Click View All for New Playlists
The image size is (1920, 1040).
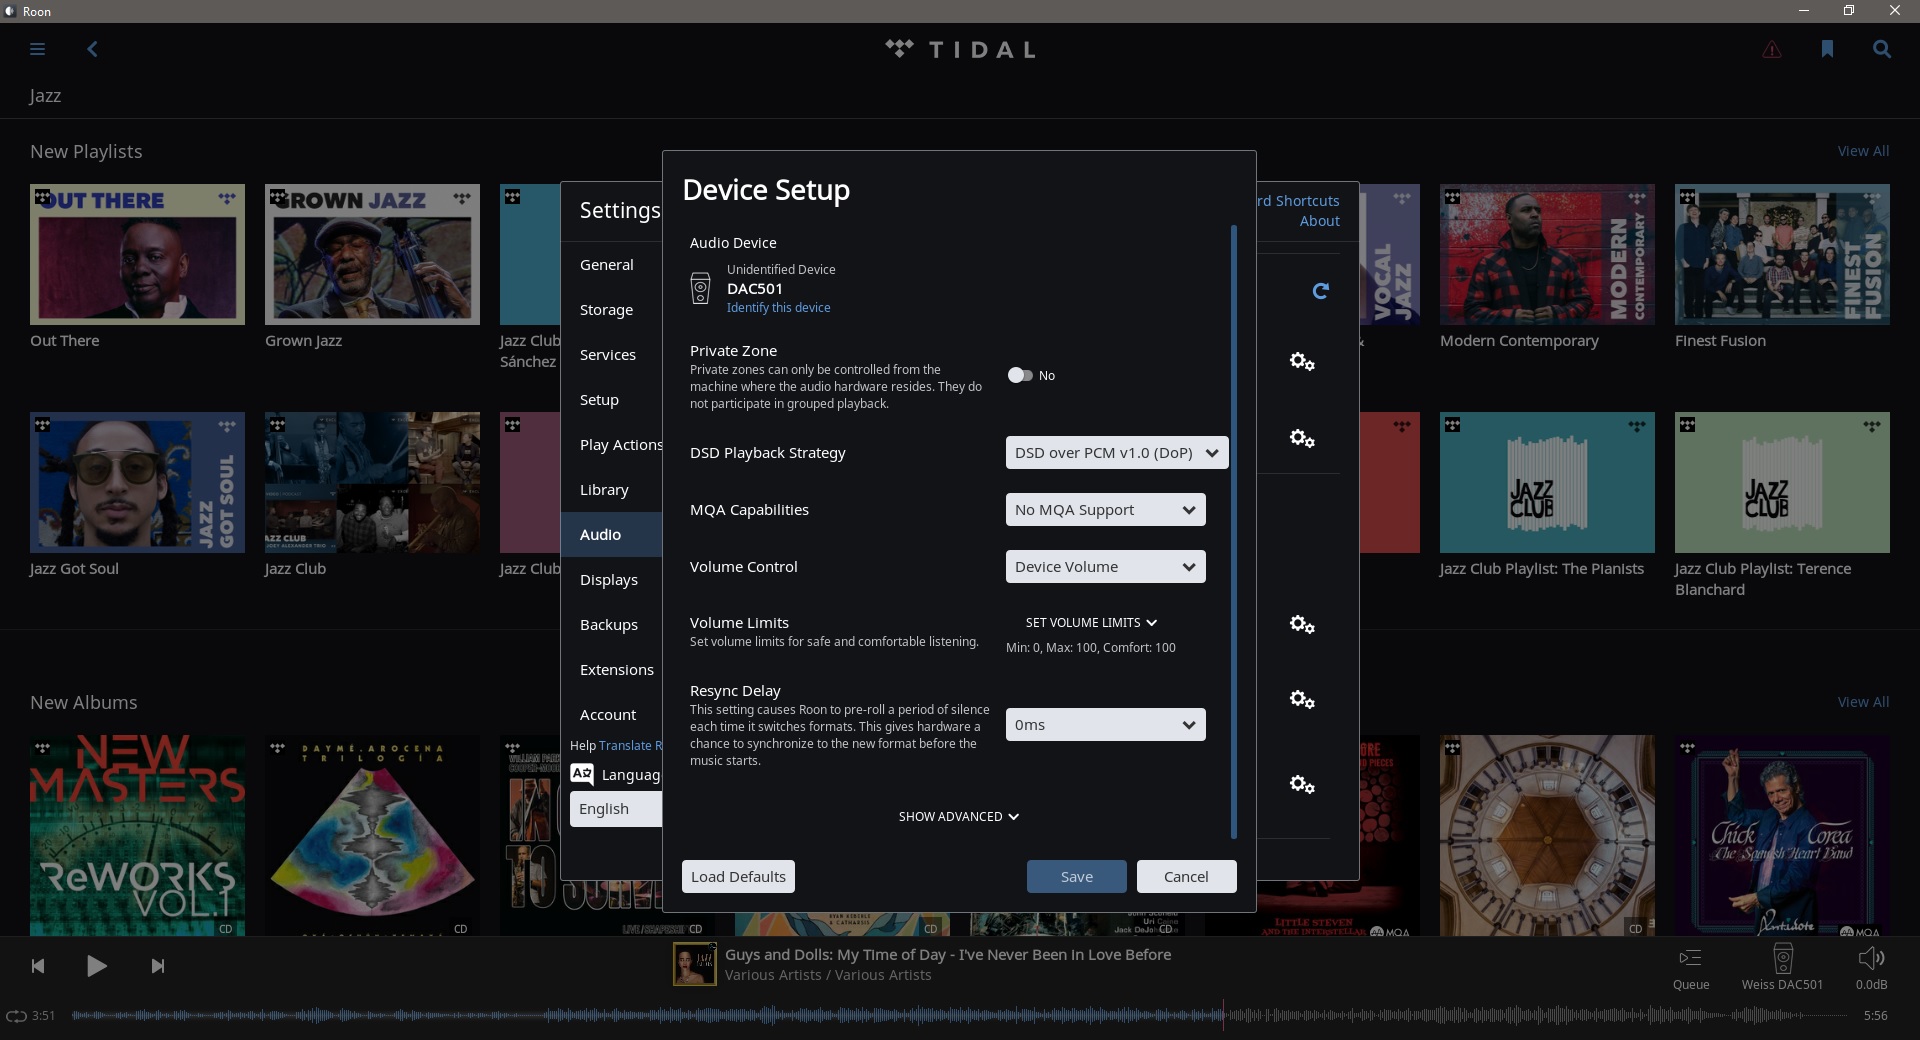point(1863,151)
